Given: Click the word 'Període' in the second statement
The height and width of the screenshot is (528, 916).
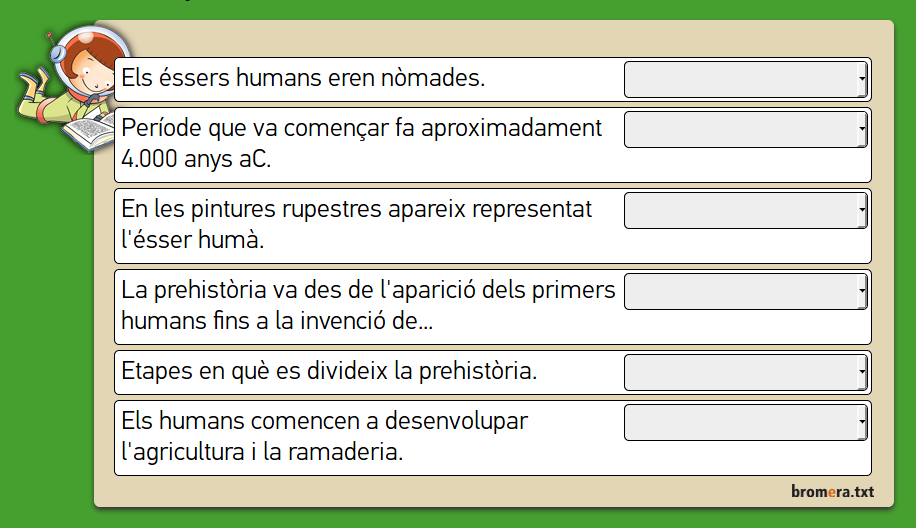Looking at the screenshot, I should click(160, 129).
